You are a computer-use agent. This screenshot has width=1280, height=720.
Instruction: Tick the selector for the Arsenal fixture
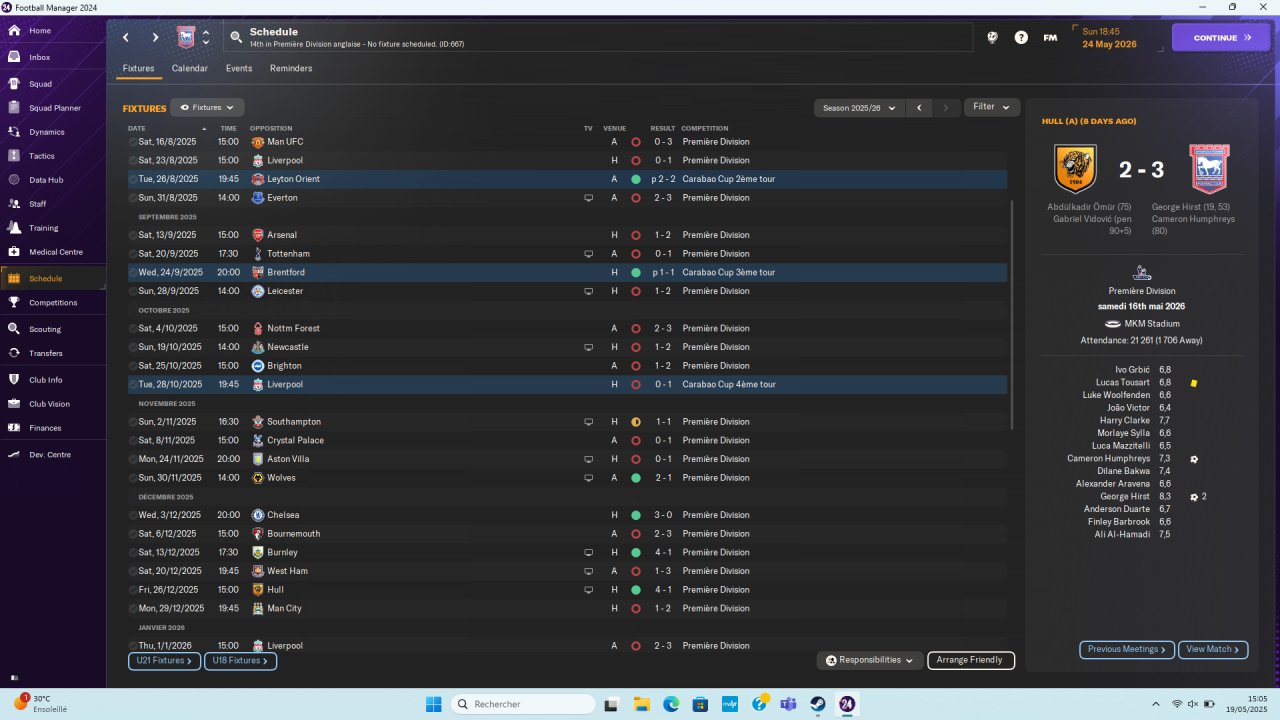pos(132,235)
